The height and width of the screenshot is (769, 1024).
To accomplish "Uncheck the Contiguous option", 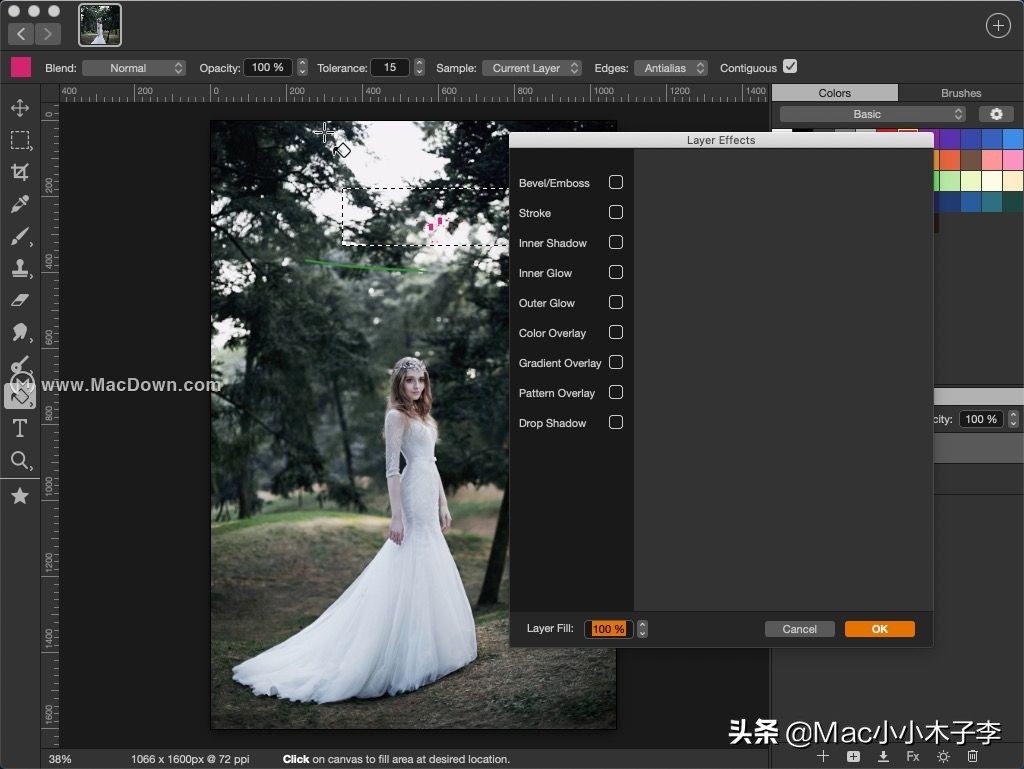I will tap(790, 66).
